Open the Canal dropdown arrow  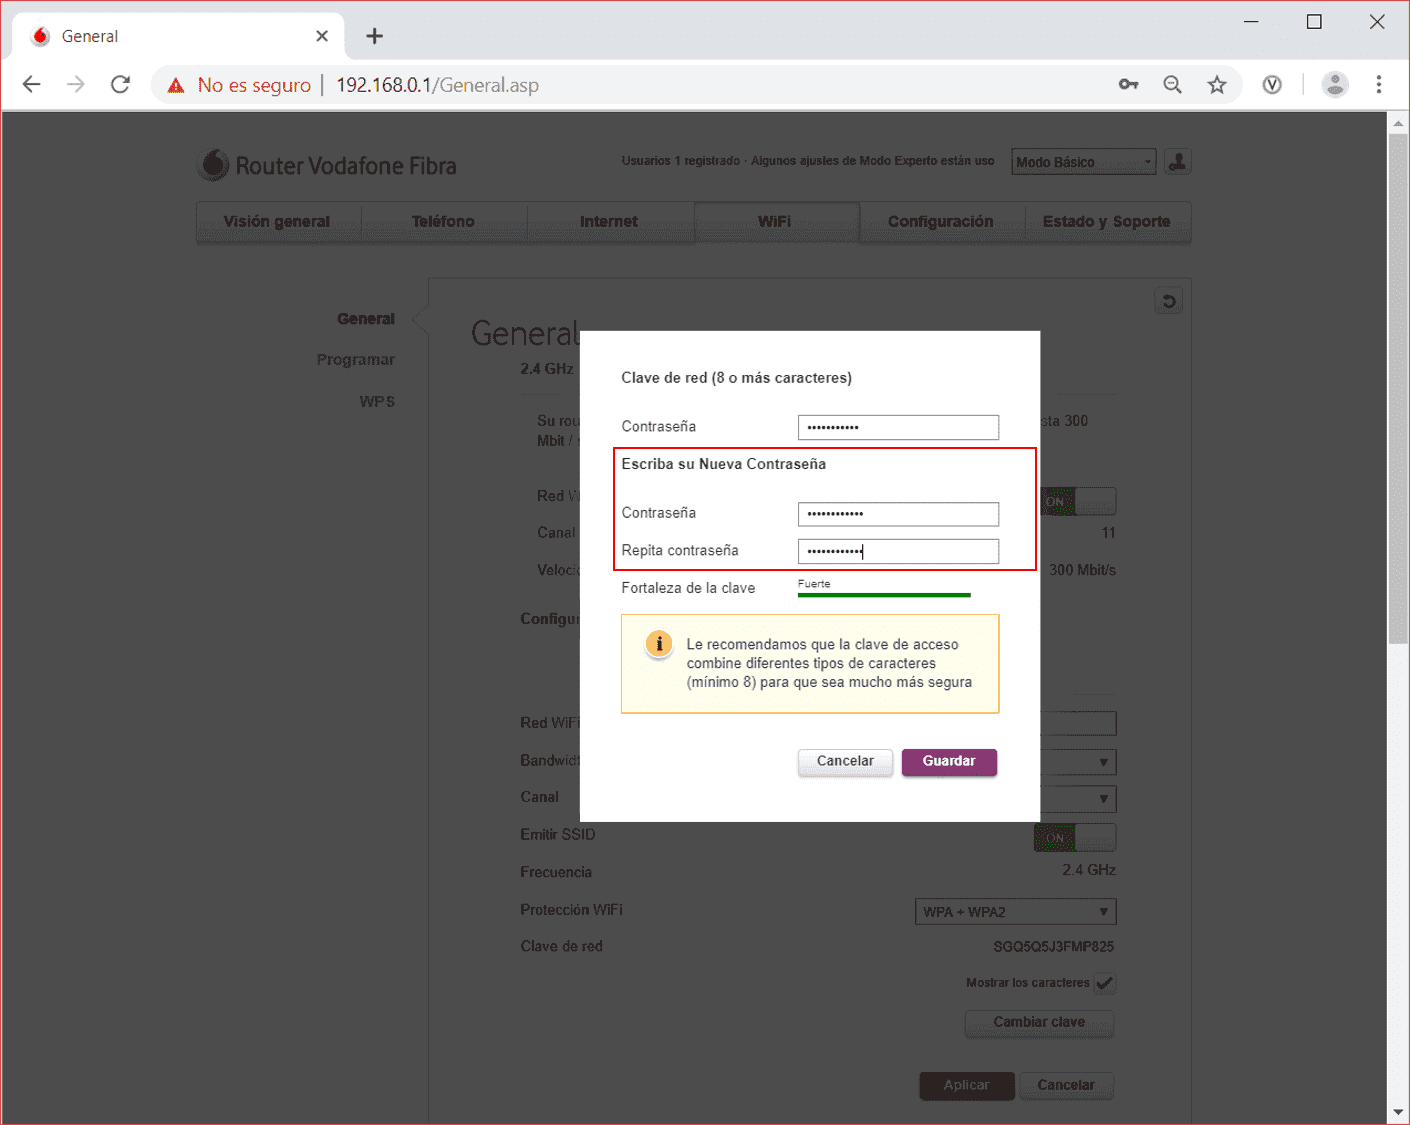tap(1103, 799)
